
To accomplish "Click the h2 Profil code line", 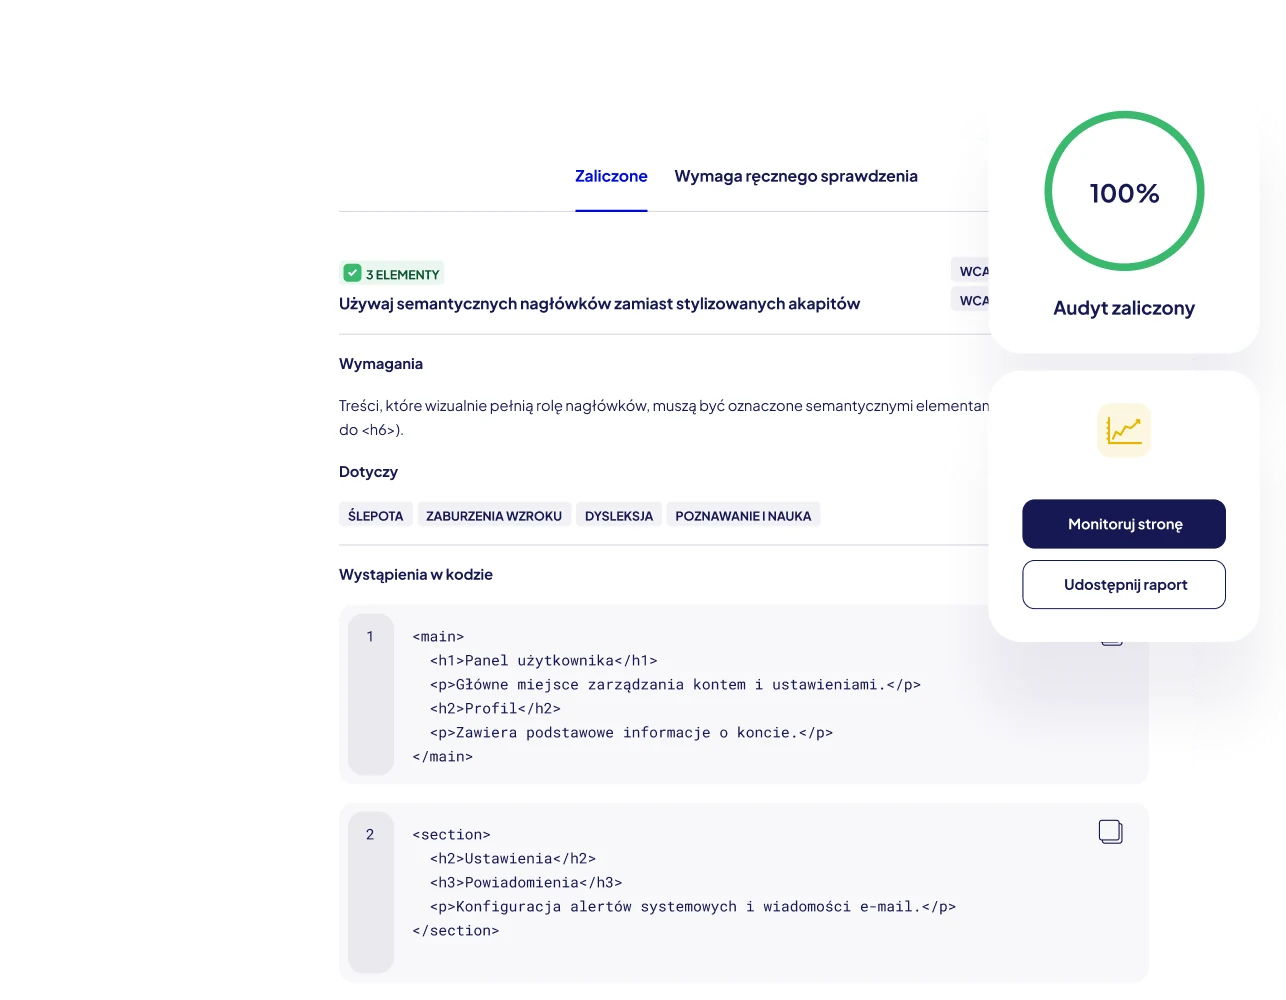I will coord(495,709).
